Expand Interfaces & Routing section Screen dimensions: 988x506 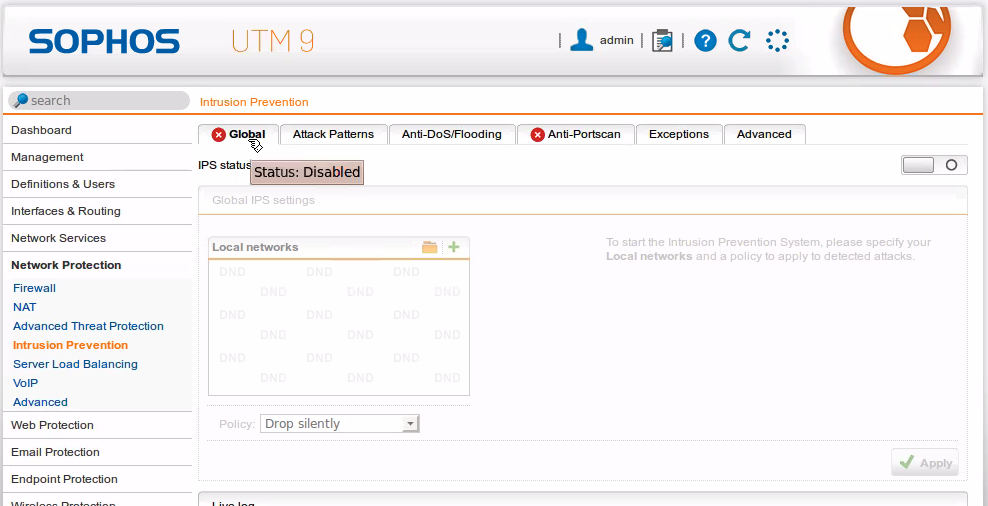point(98,211)
